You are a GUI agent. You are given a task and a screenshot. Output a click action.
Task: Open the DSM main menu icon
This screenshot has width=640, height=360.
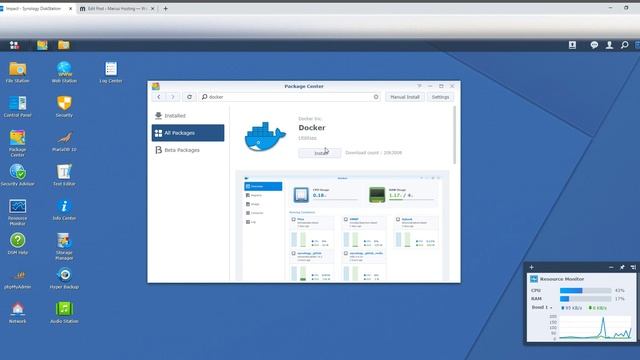(x=14, y=45)
